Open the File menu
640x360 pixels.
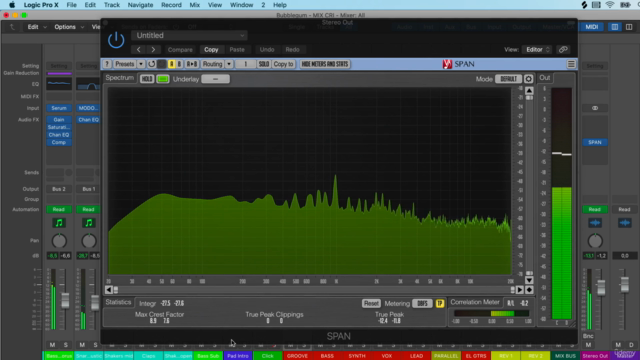tap(71, 5)
